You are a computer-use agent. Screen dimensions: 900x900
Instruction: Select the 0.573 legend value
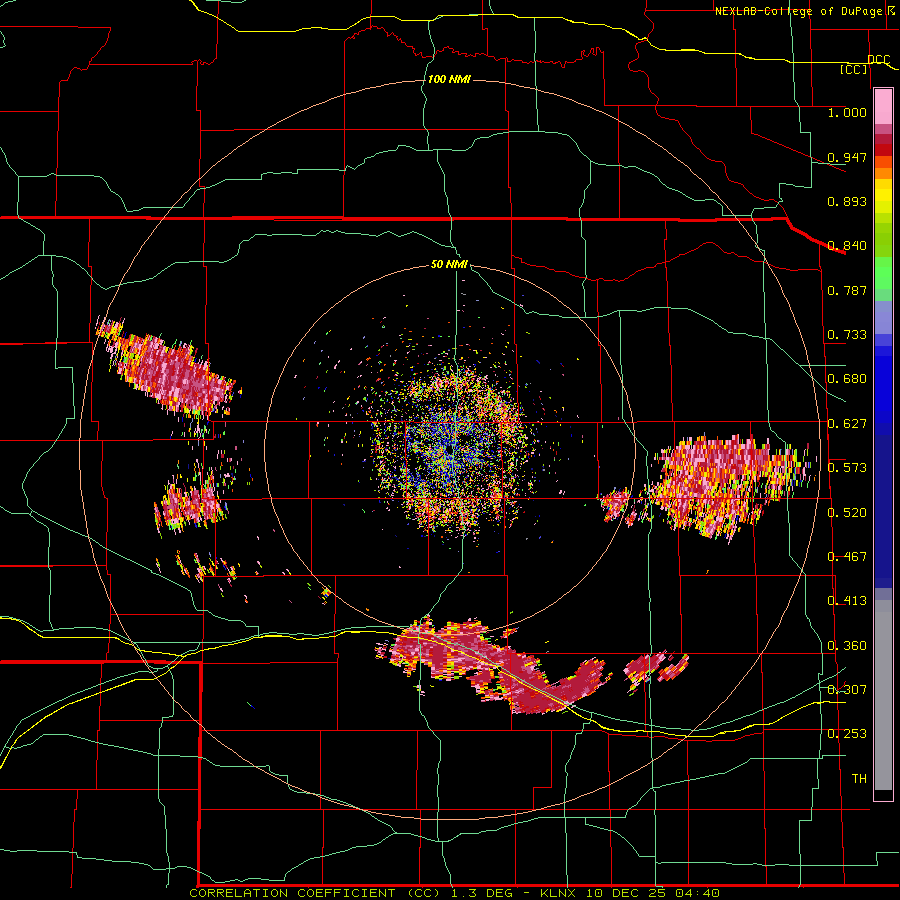click(x=847, y=468)
